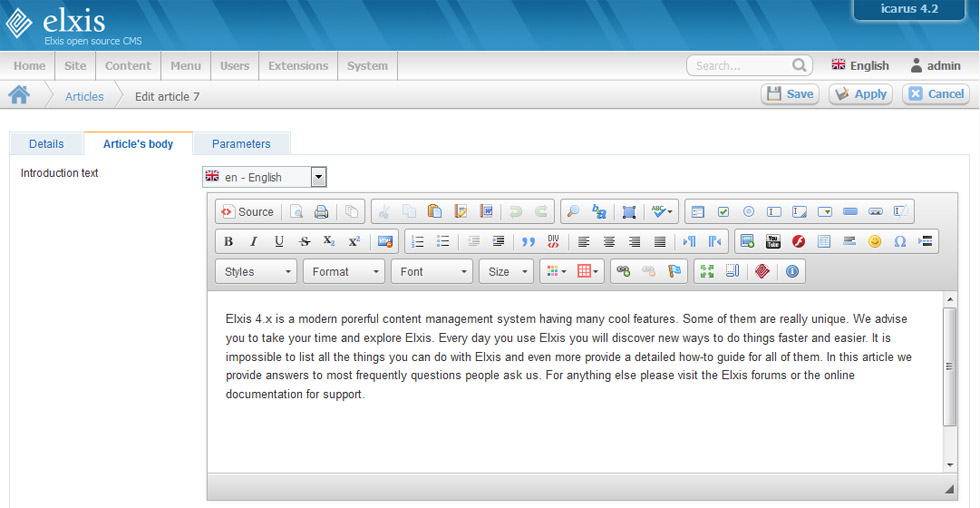Insert a Flash object
Image resolution: width=980 pixels, height=508 pixels.
click(798, 242)
